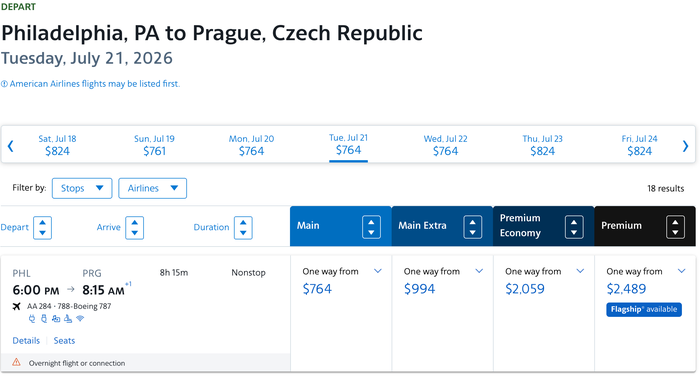Sort by Main cabin price
This screenshot has height=376, width=700.
371,226
